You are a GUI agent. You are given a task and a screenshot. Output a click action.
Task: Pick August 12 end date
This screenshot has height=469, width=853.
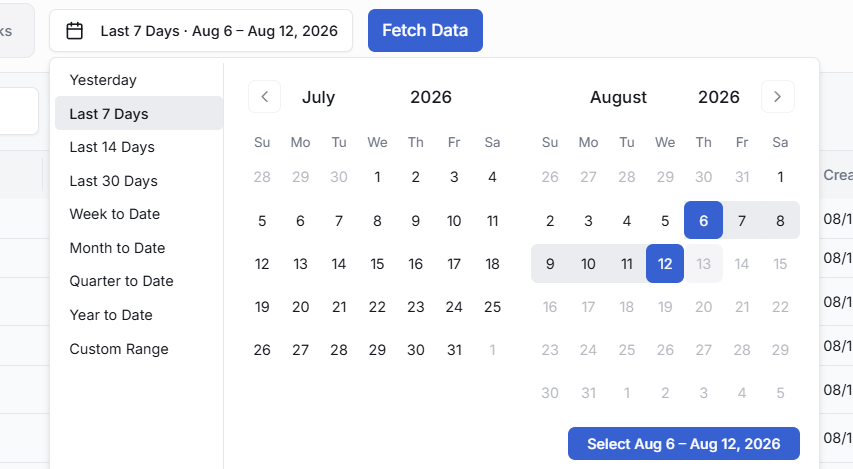(x=665, y=264)
